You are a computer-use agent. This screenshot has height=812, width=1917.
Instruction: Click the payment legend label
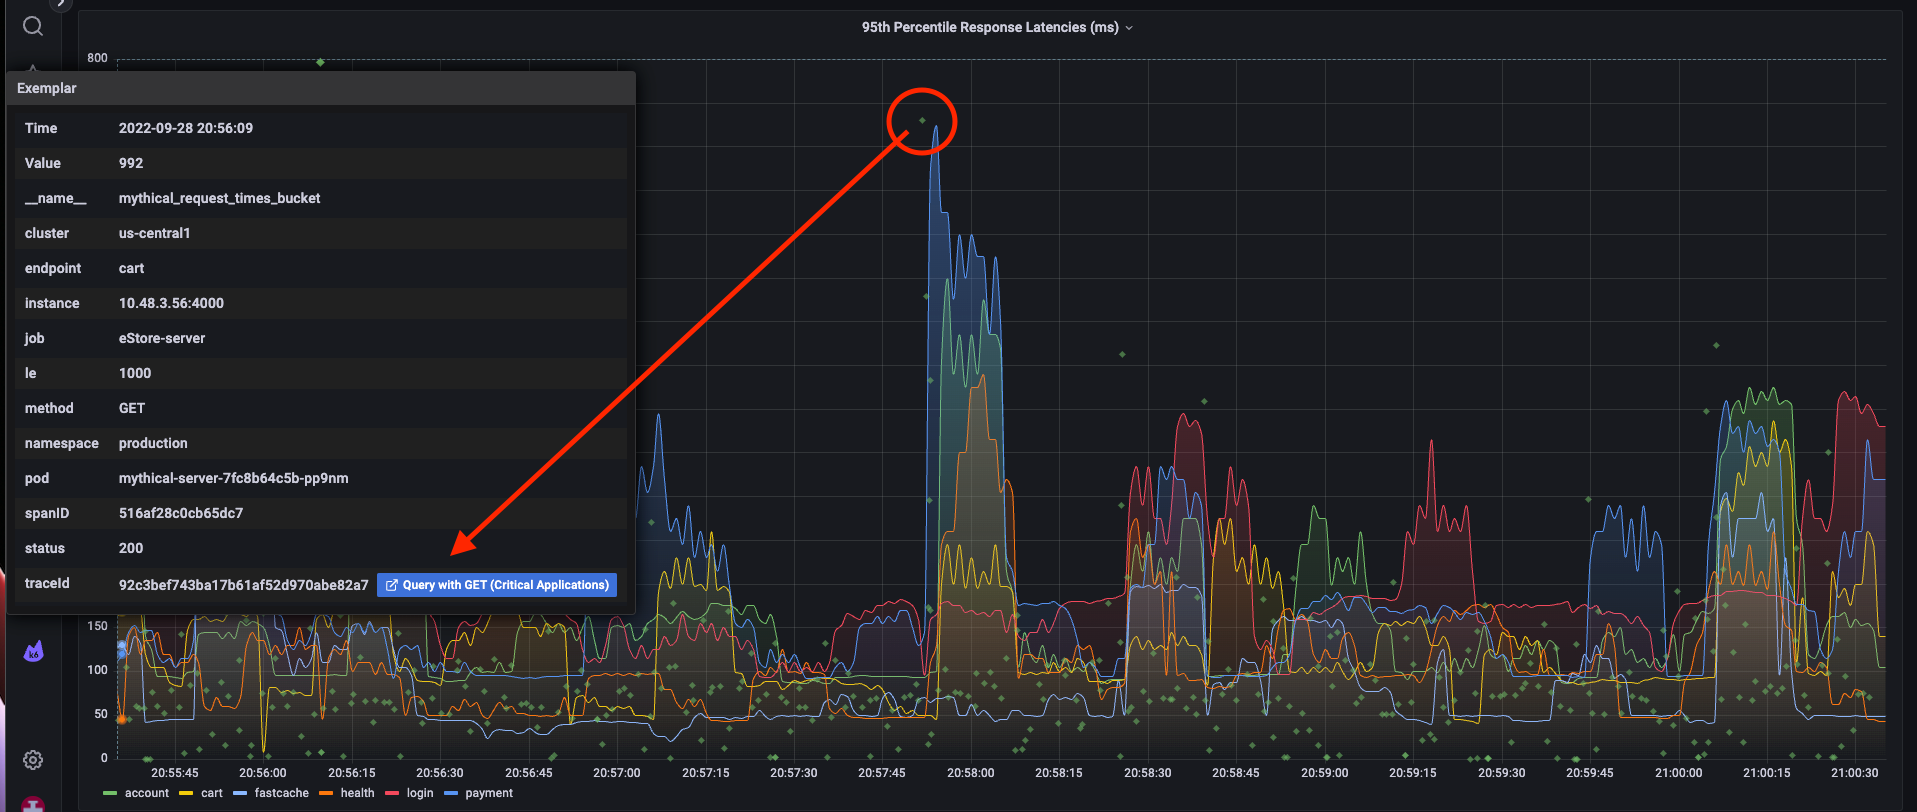pos(488,793)
